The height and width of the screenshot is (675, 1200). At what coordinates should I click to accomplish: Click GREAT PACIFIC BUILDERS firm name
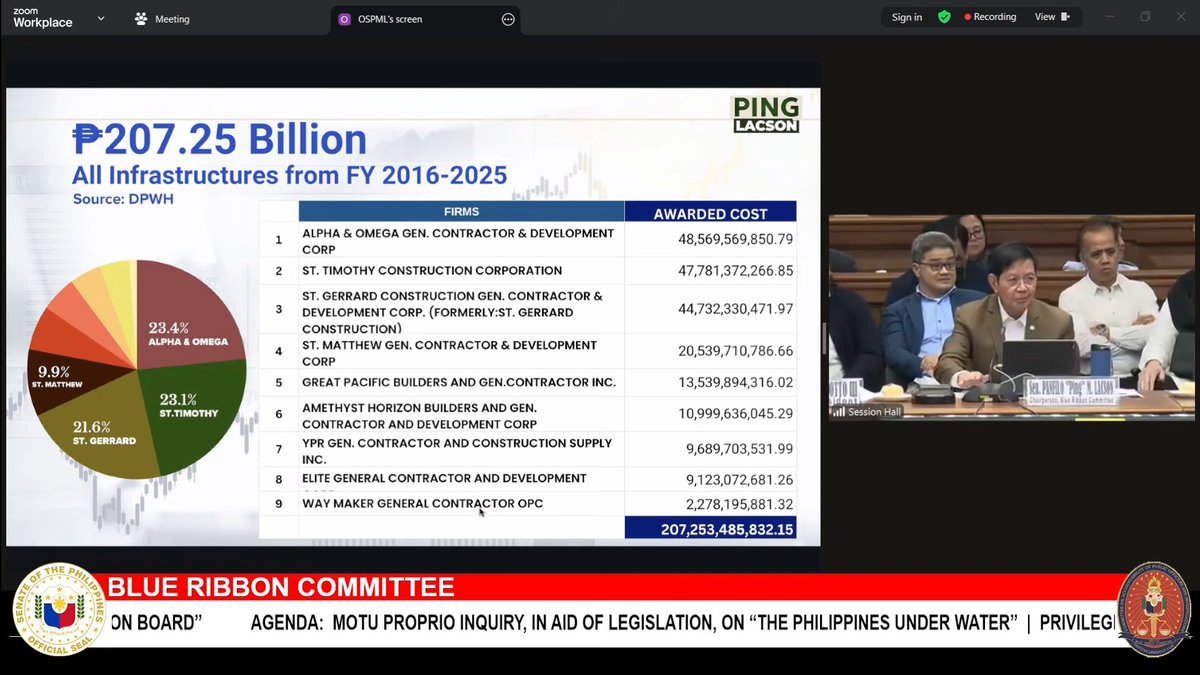(459, 382)
